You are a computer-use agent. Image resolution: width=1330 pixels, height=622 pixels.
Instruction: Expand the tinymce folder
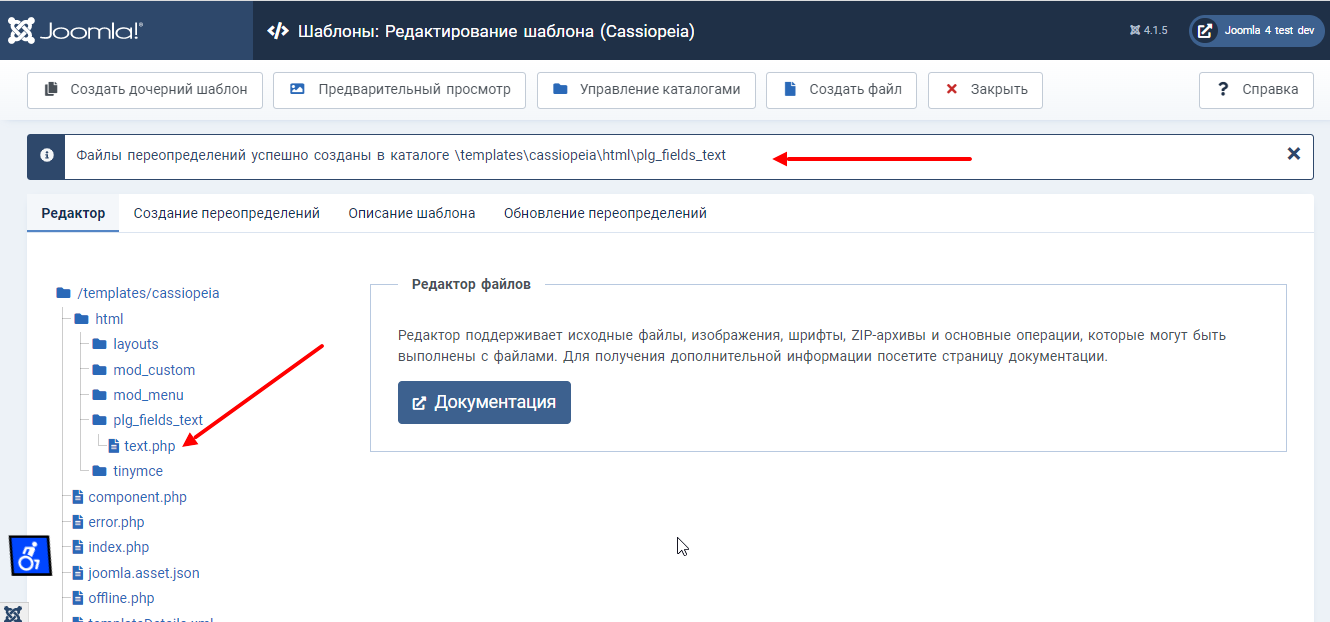click(138, 471)
